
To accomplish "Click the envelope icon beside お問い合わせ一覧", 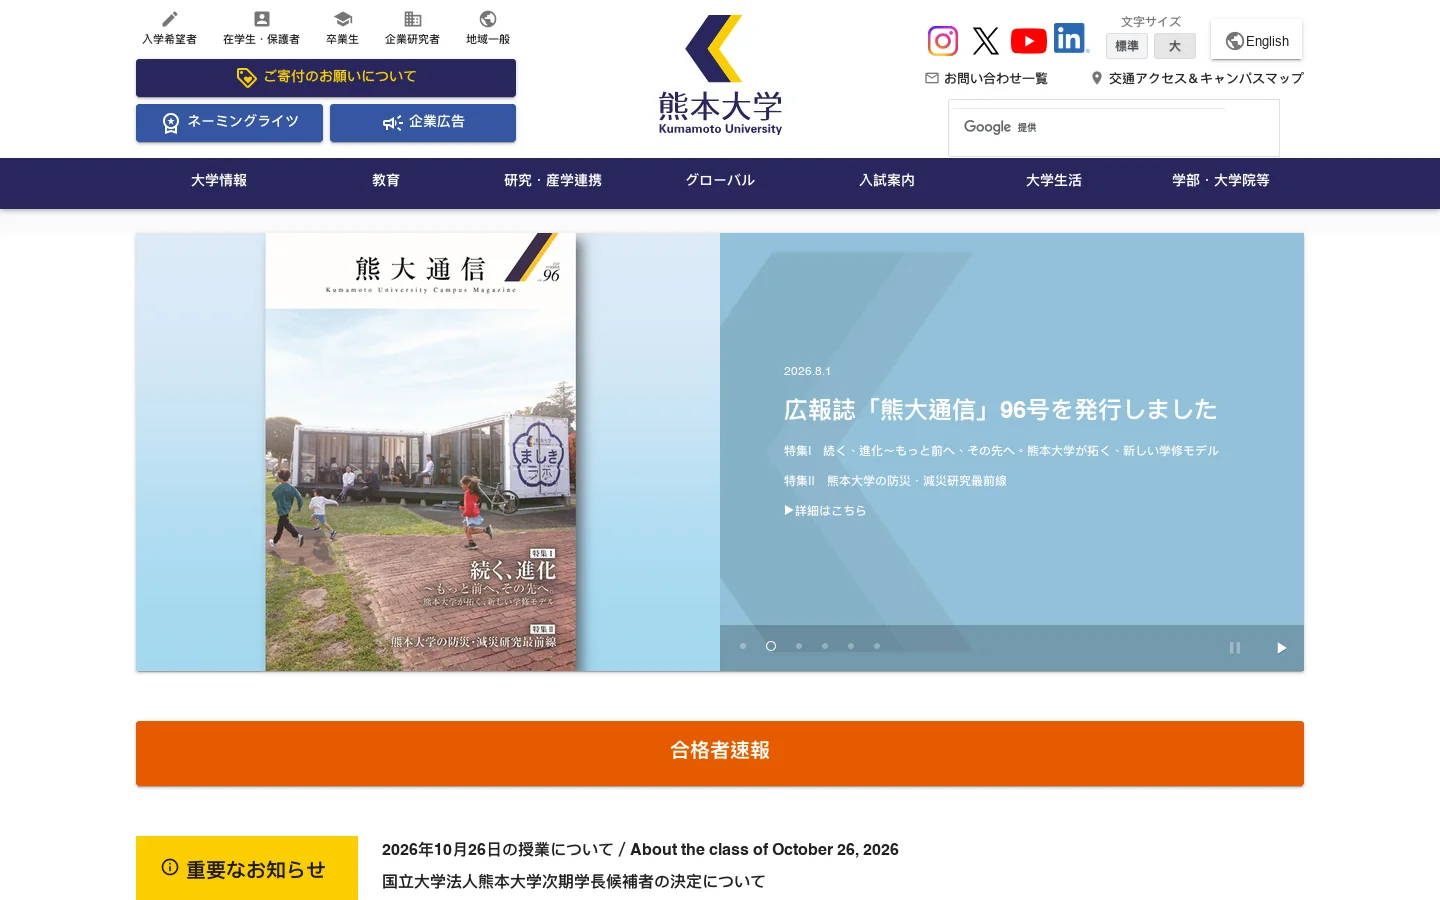I will point(932,78).
